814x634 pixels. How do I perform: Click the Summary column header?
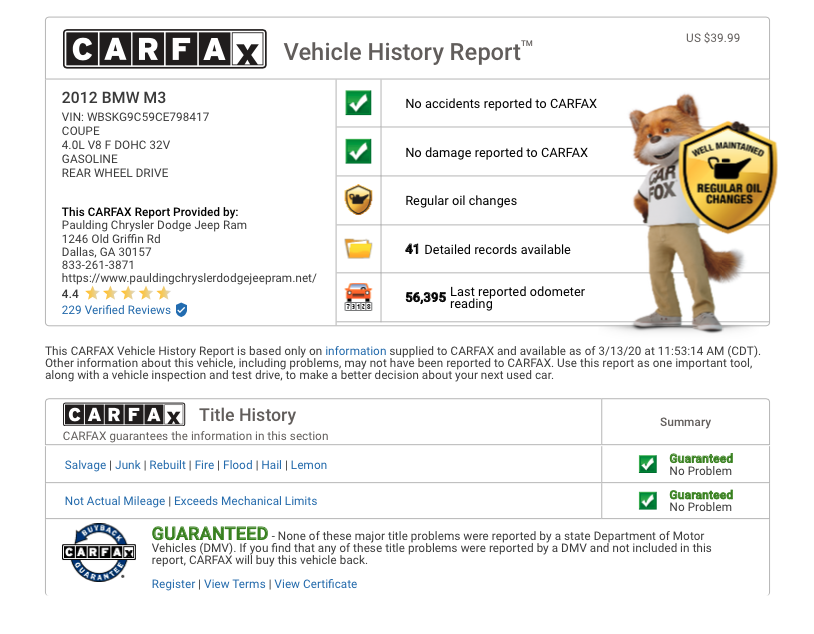coord(685,422)
